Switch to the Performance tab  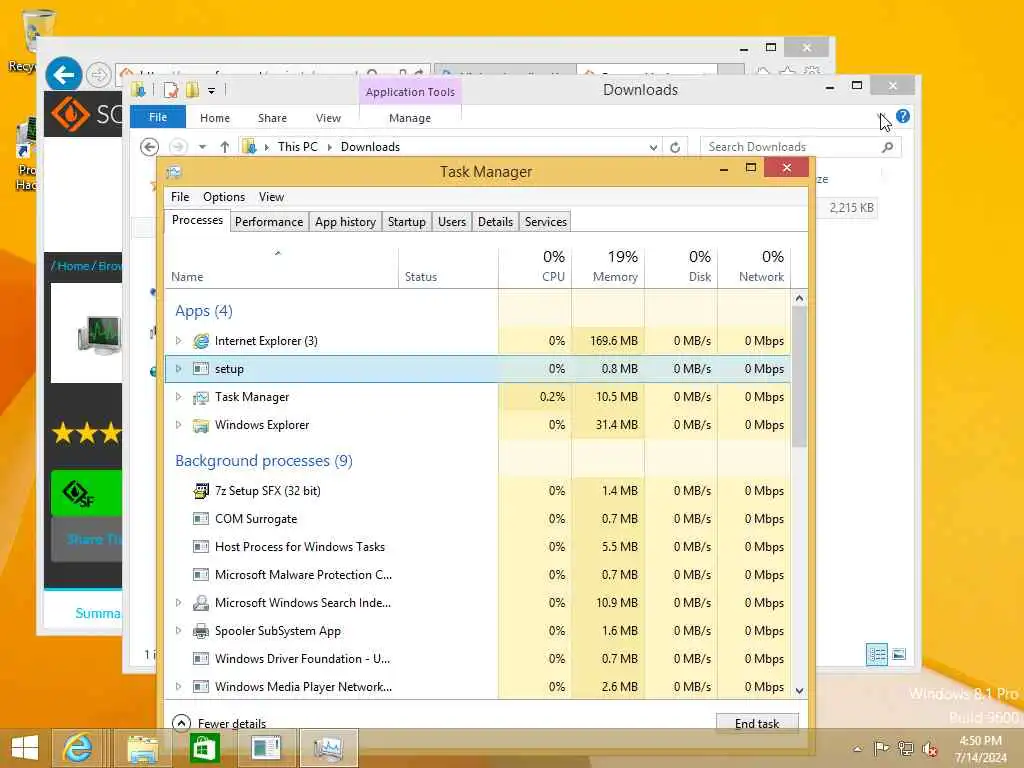[269, 222]
